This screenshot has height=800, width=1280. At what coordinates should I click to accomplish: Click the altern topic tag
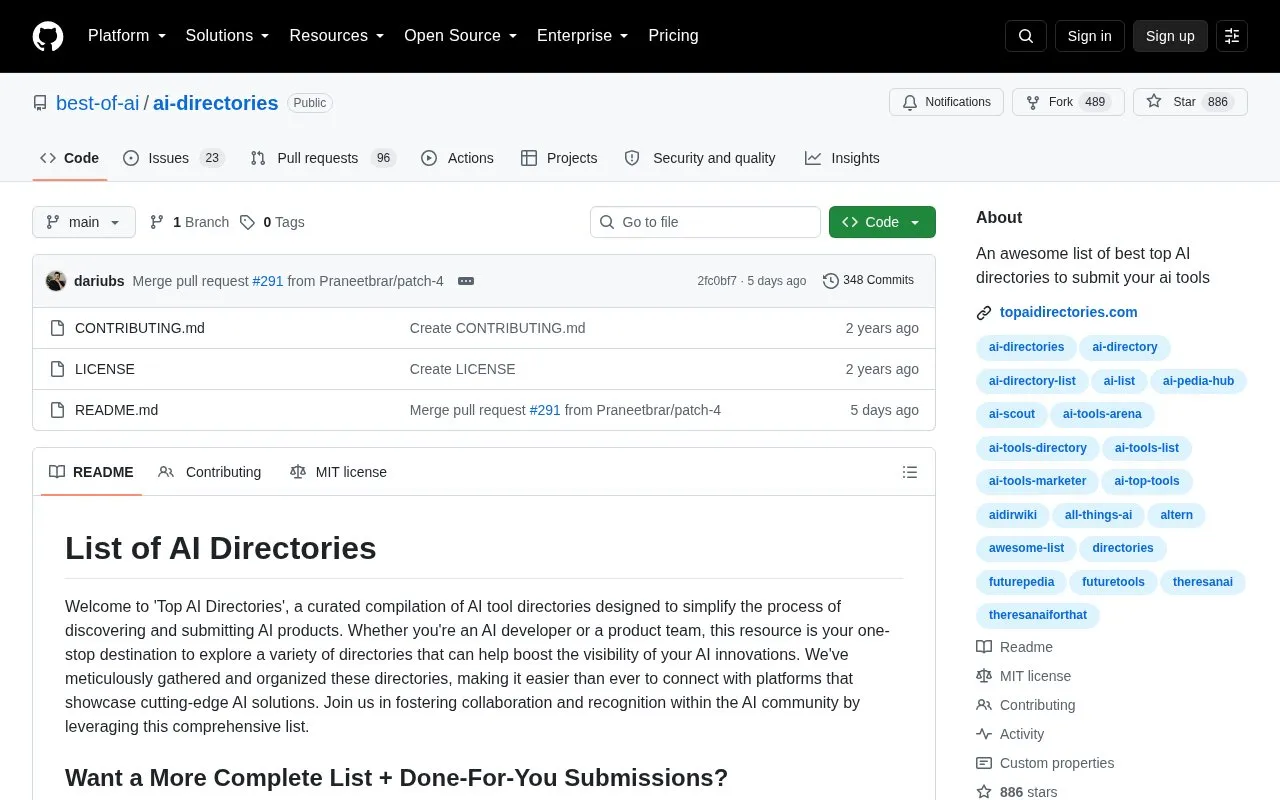[x=1176, y=515]
